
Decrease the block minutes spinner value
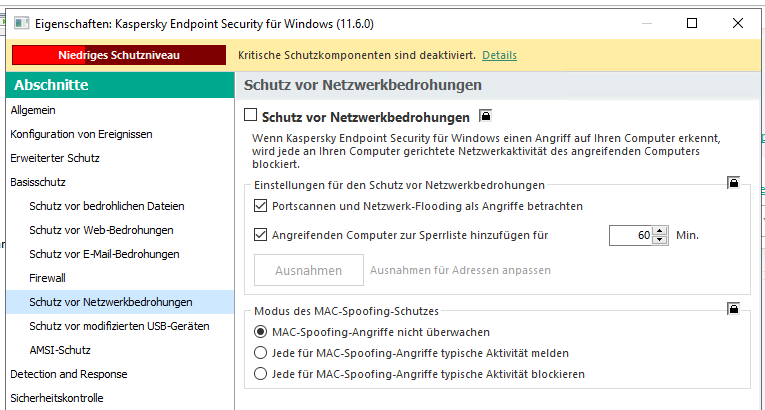pos(659,240)
